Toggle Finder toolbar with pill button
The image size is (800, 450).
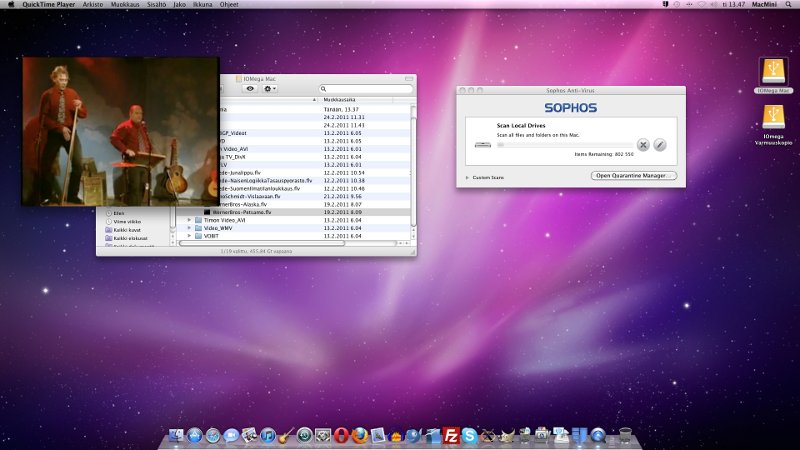point(409,79)
